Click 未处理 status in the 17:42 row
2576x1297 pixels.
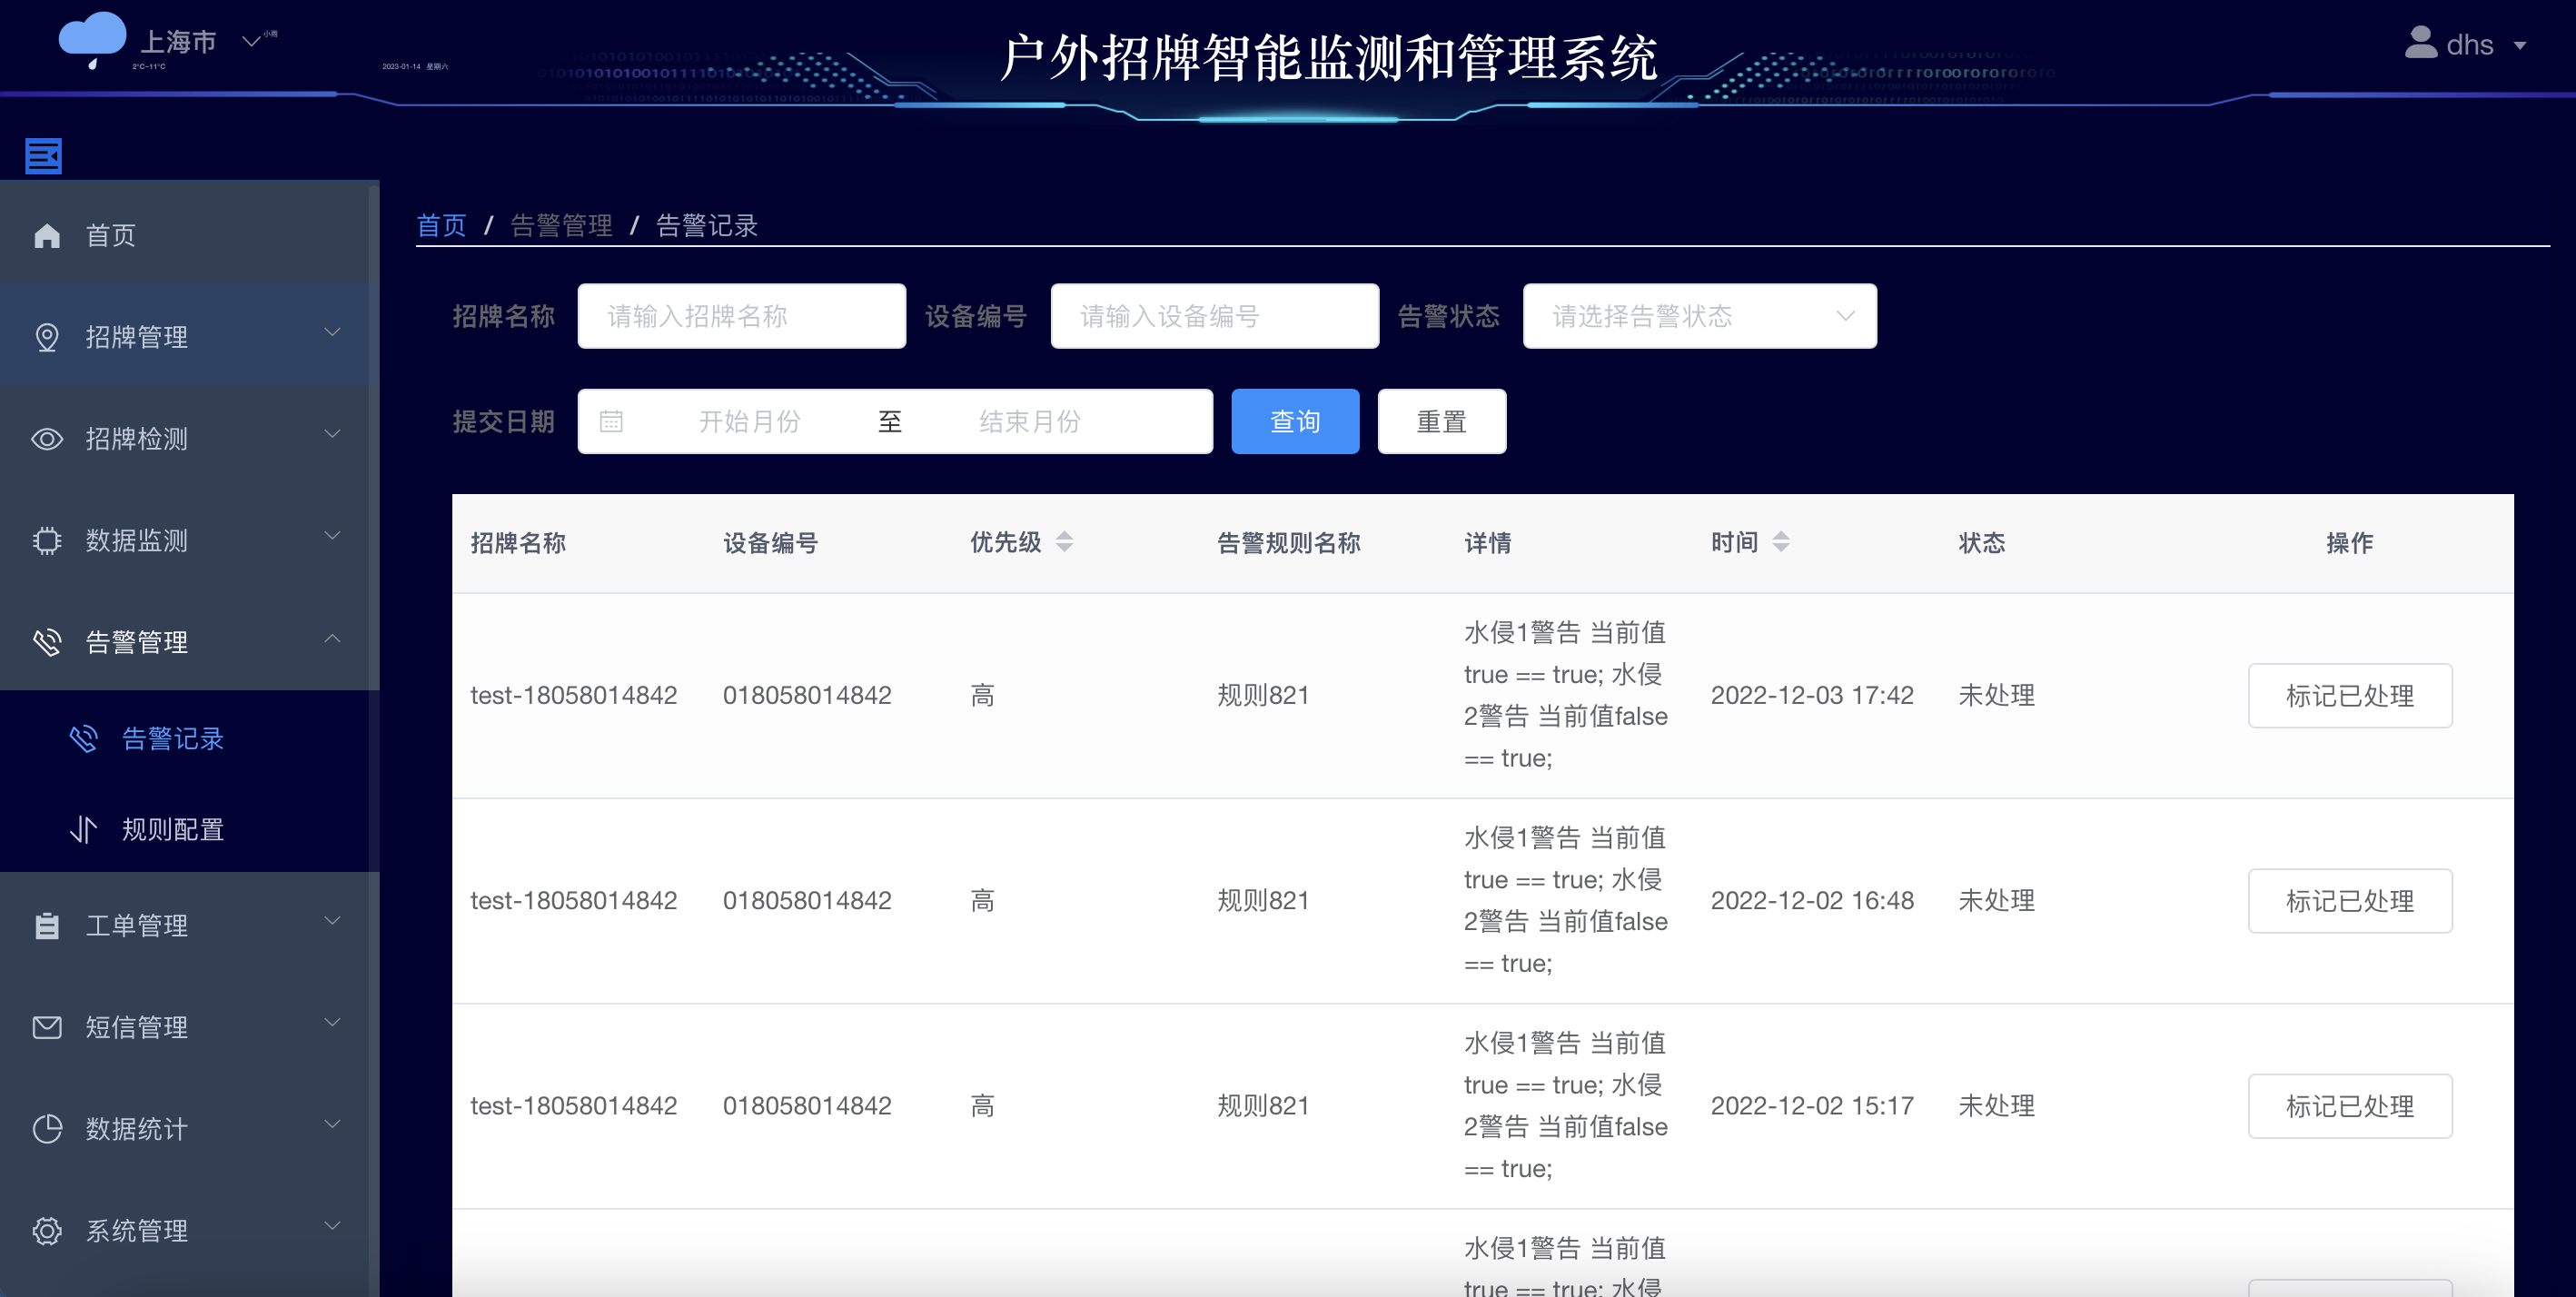pos(1996,696)
